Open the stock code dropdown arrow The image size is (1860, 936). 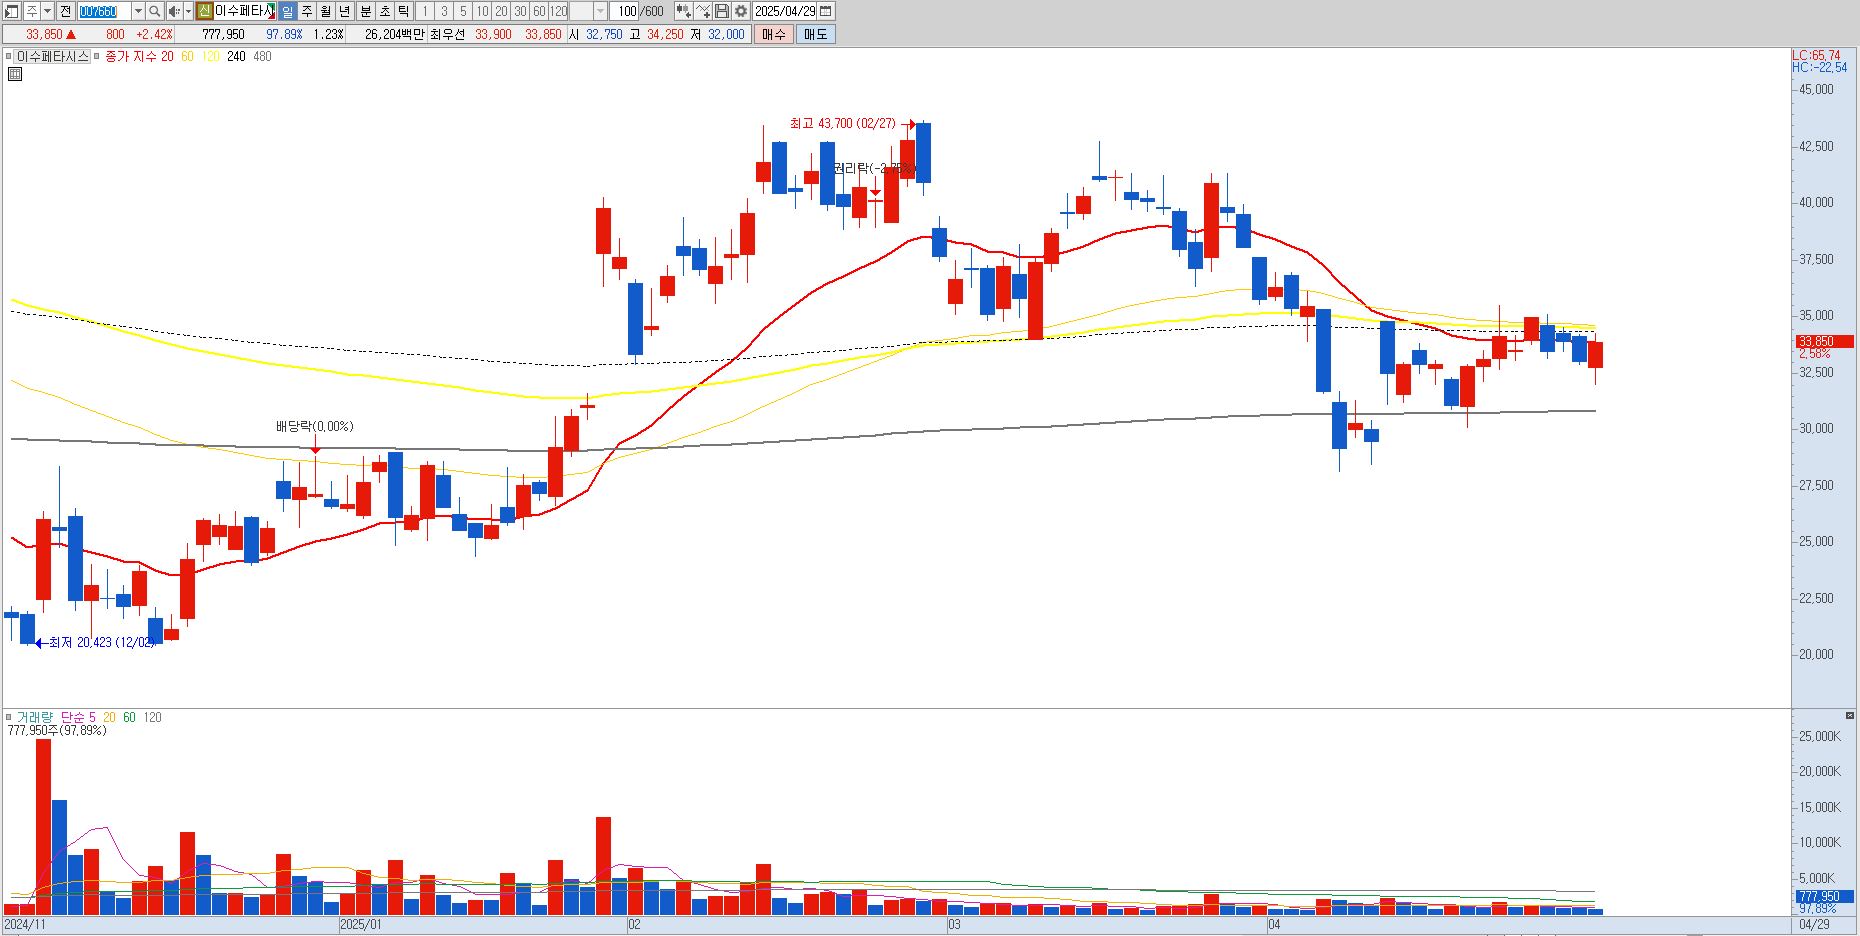[138, 11]
